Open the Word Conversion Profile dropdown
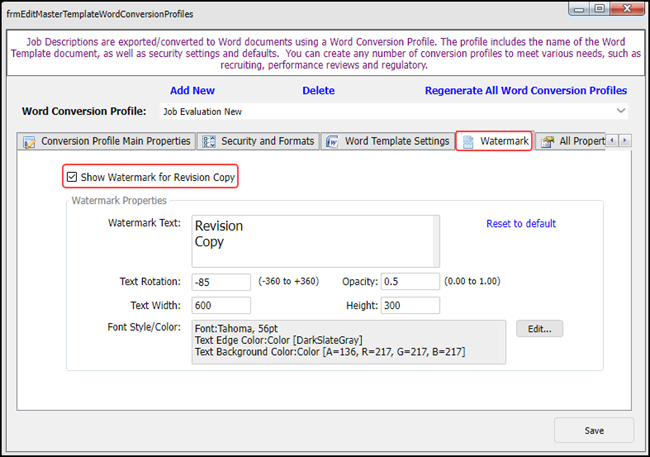The height and width of the screenshot is (457, 650). pos(621,111)
